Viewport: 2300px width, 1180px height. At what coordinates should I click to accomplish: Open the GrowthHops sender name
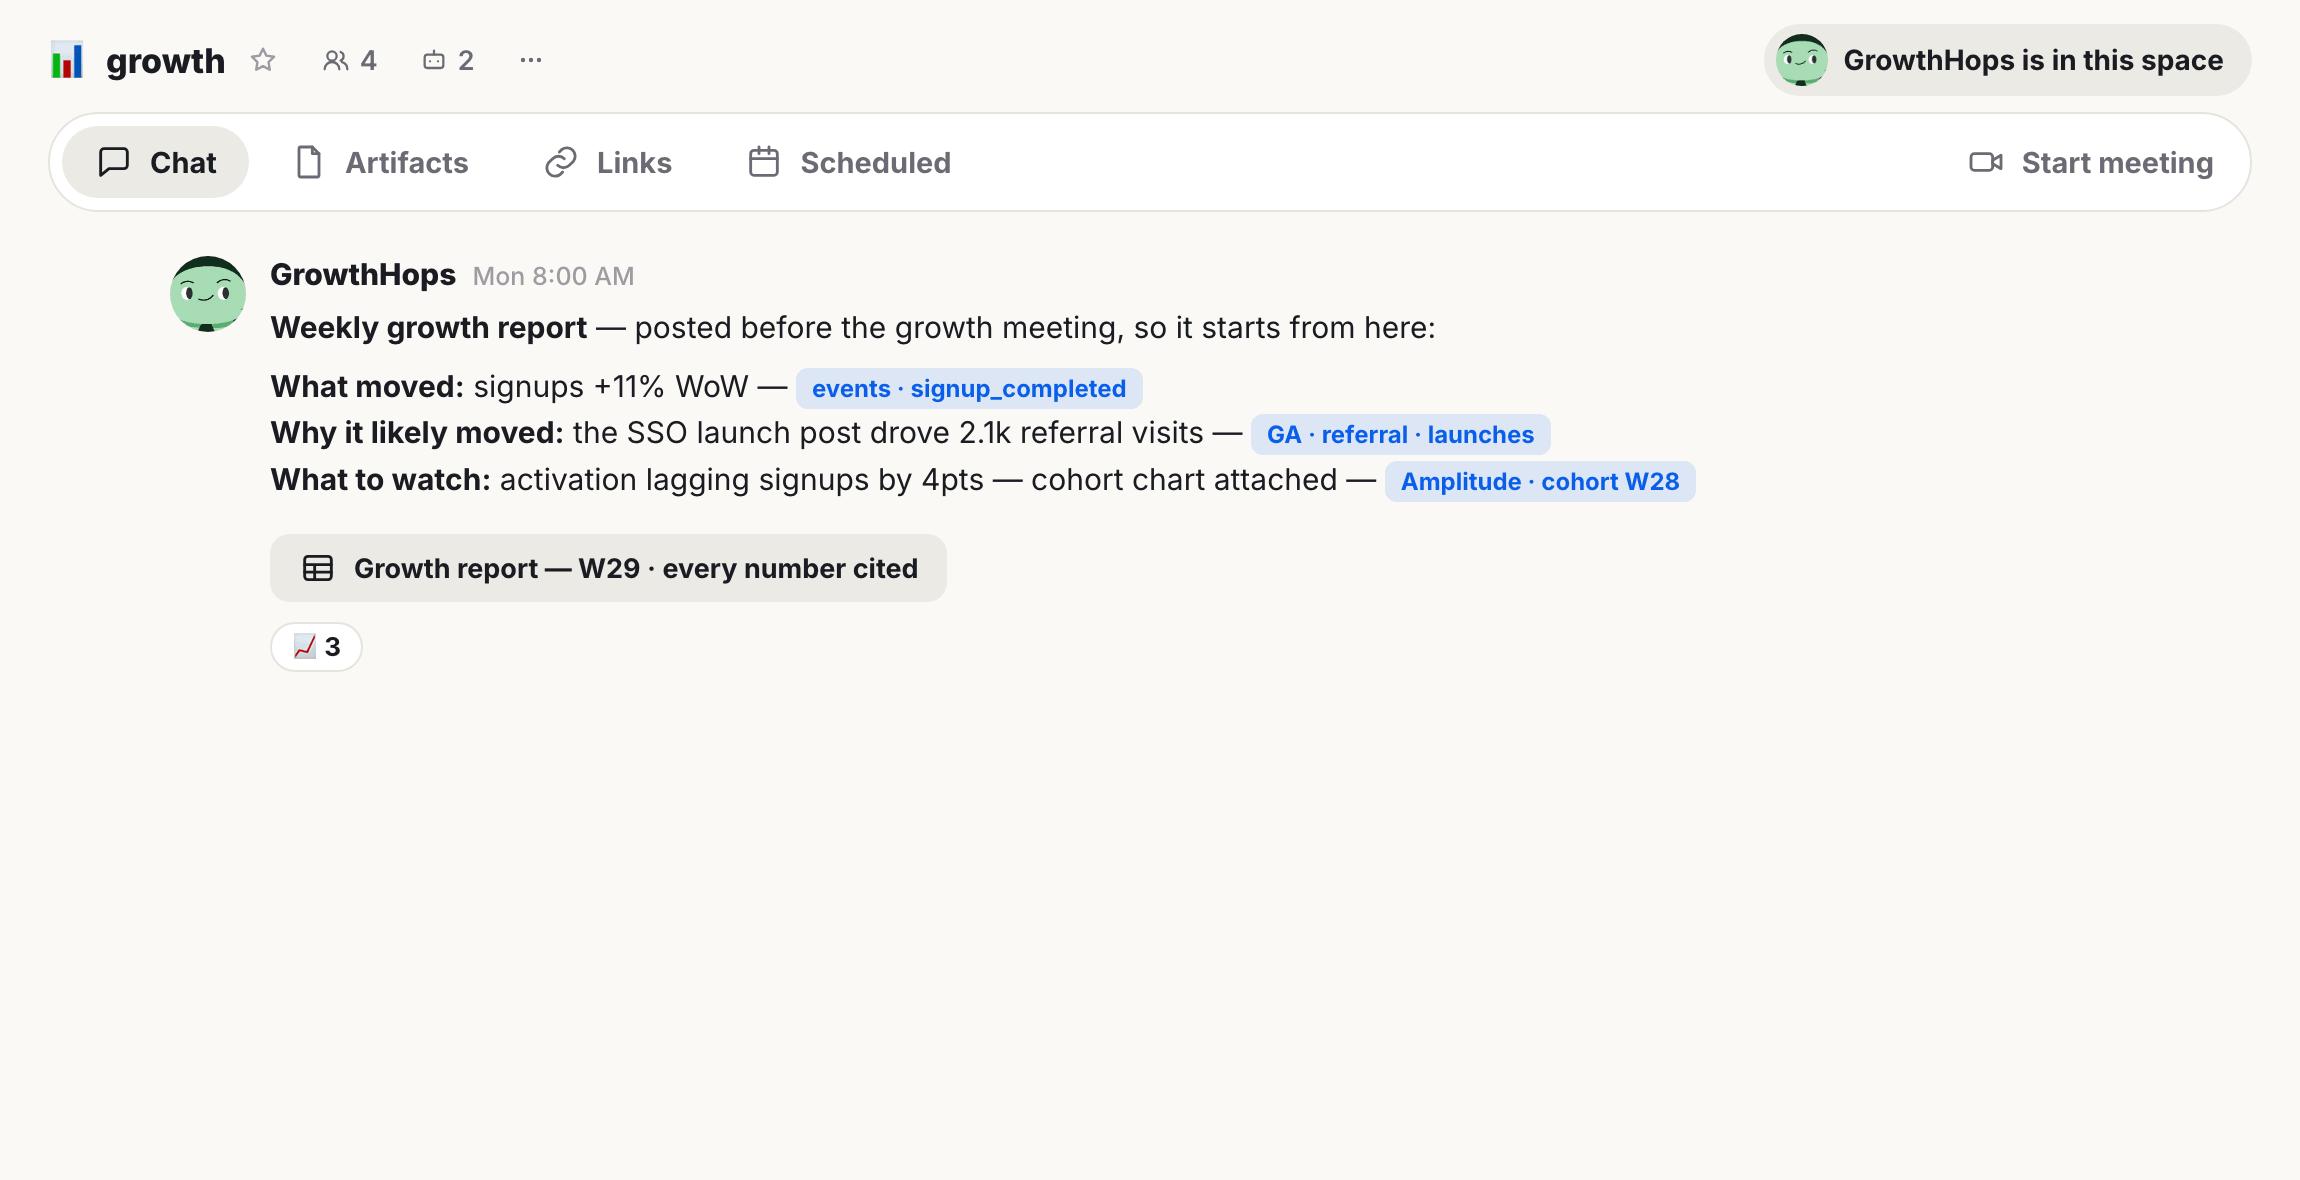pyautogui.click(x=363, y=274)
